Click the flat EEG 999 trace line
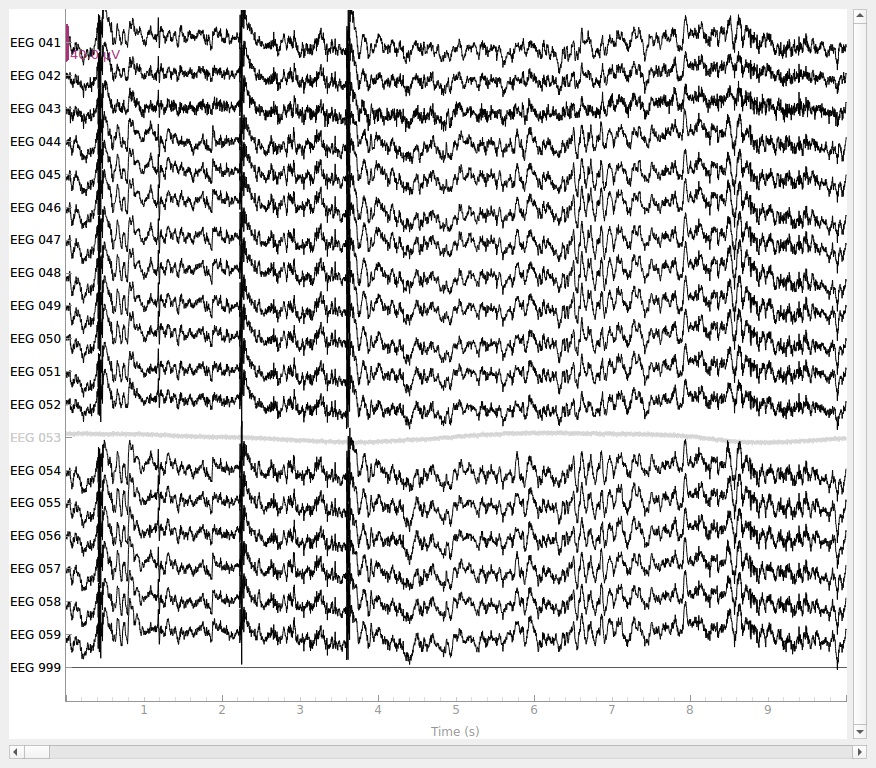 [500, 667]
